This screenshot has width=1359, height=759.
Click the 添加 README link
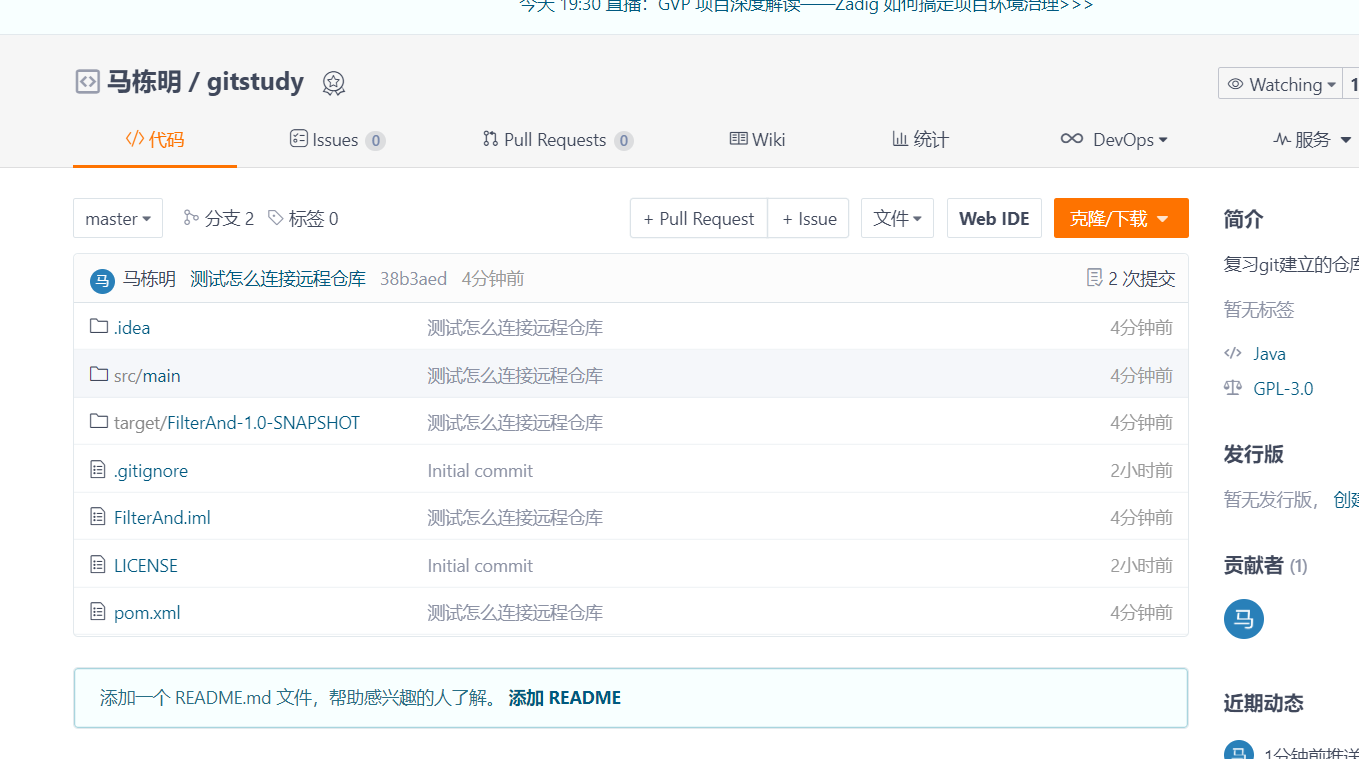click(564, 697)
